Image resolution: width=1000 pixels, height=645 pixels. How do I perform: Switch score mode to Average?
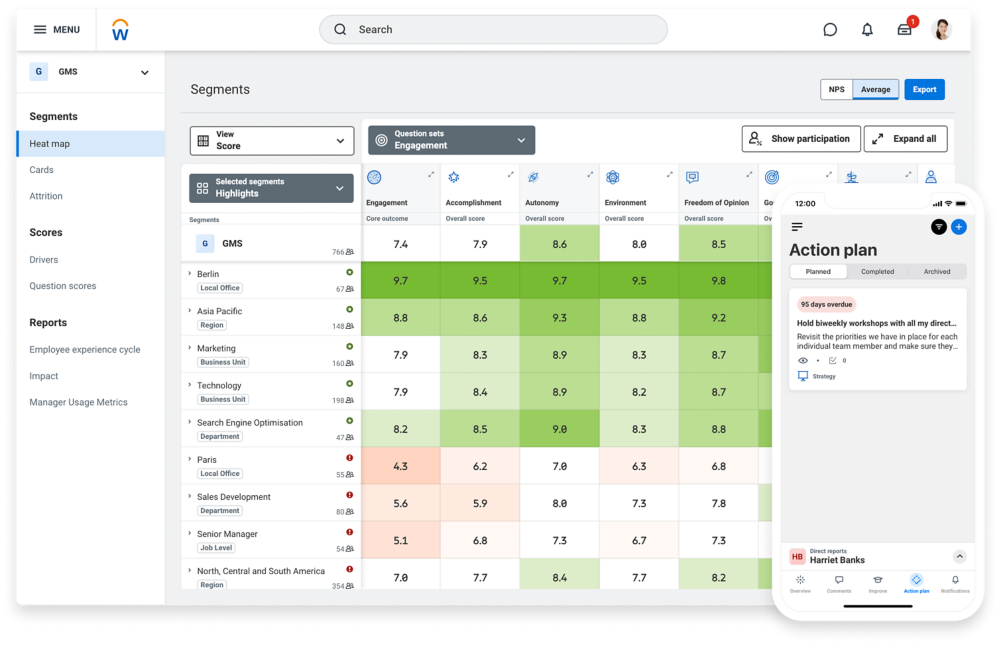point(875,89)
